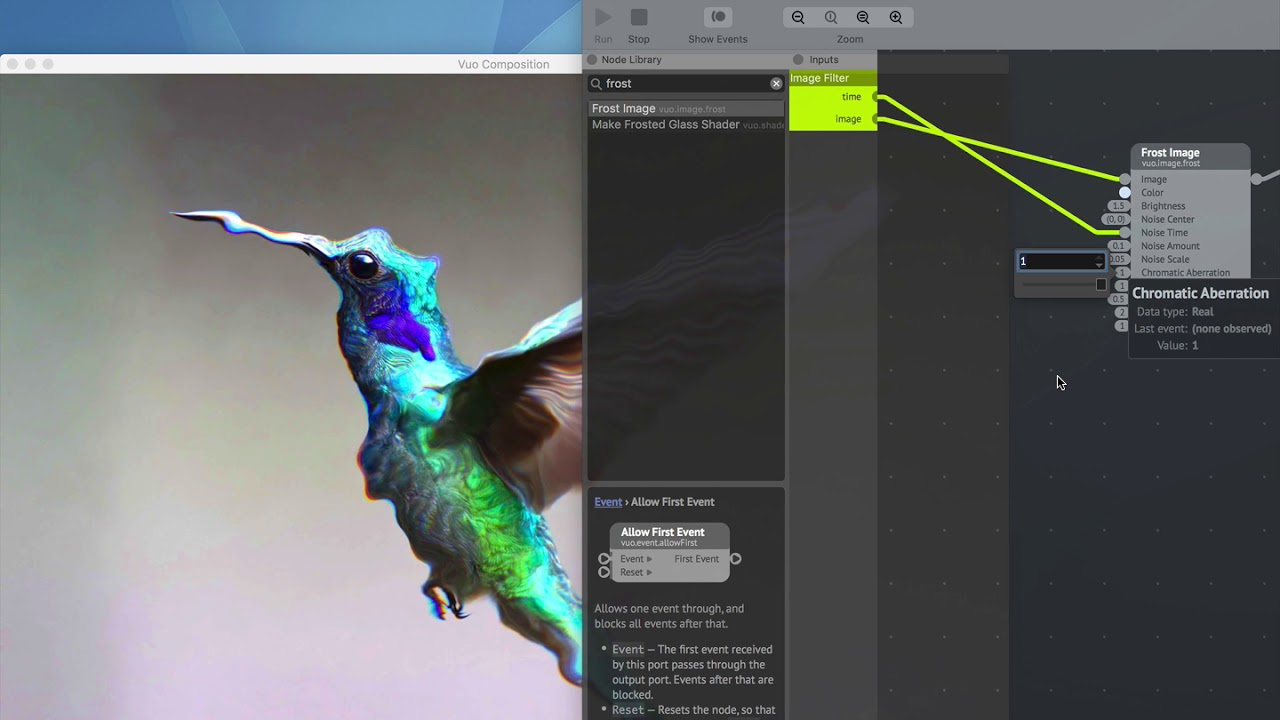The height and width of the screenshot is (720, 1280).
Task: Toggle the Show Events button
Action: 718,18
